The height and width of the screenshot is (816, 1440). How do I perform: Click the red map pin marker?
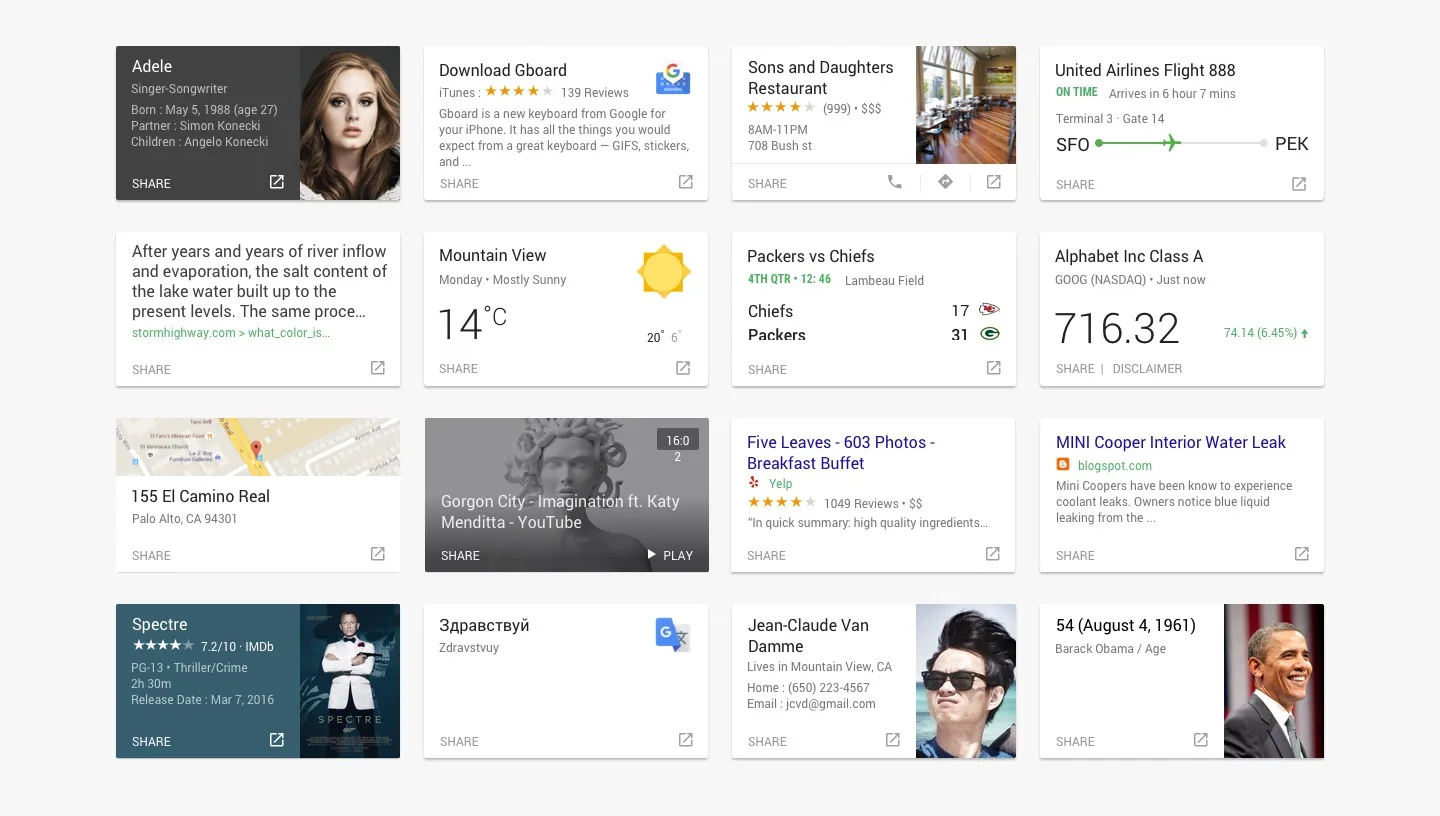[256, 450]
